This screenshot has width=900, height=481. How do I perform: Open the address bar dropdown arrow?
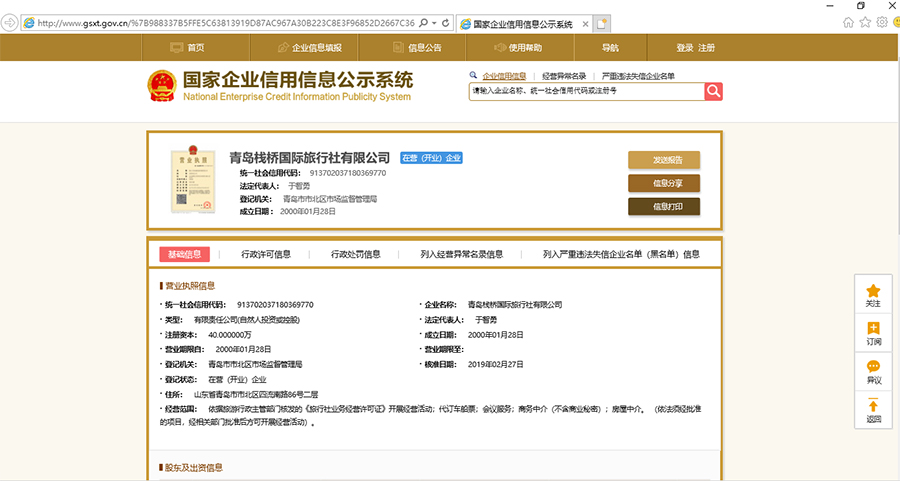point(434,24)
